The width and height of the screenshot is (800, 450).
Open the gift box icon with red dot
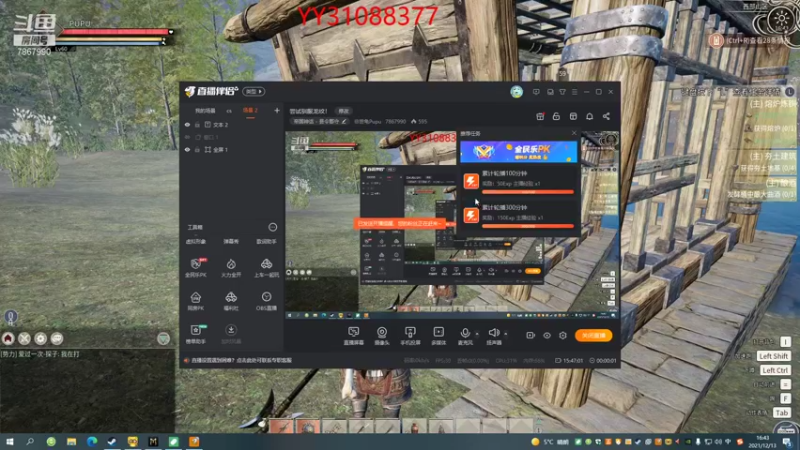coord(540,116)
